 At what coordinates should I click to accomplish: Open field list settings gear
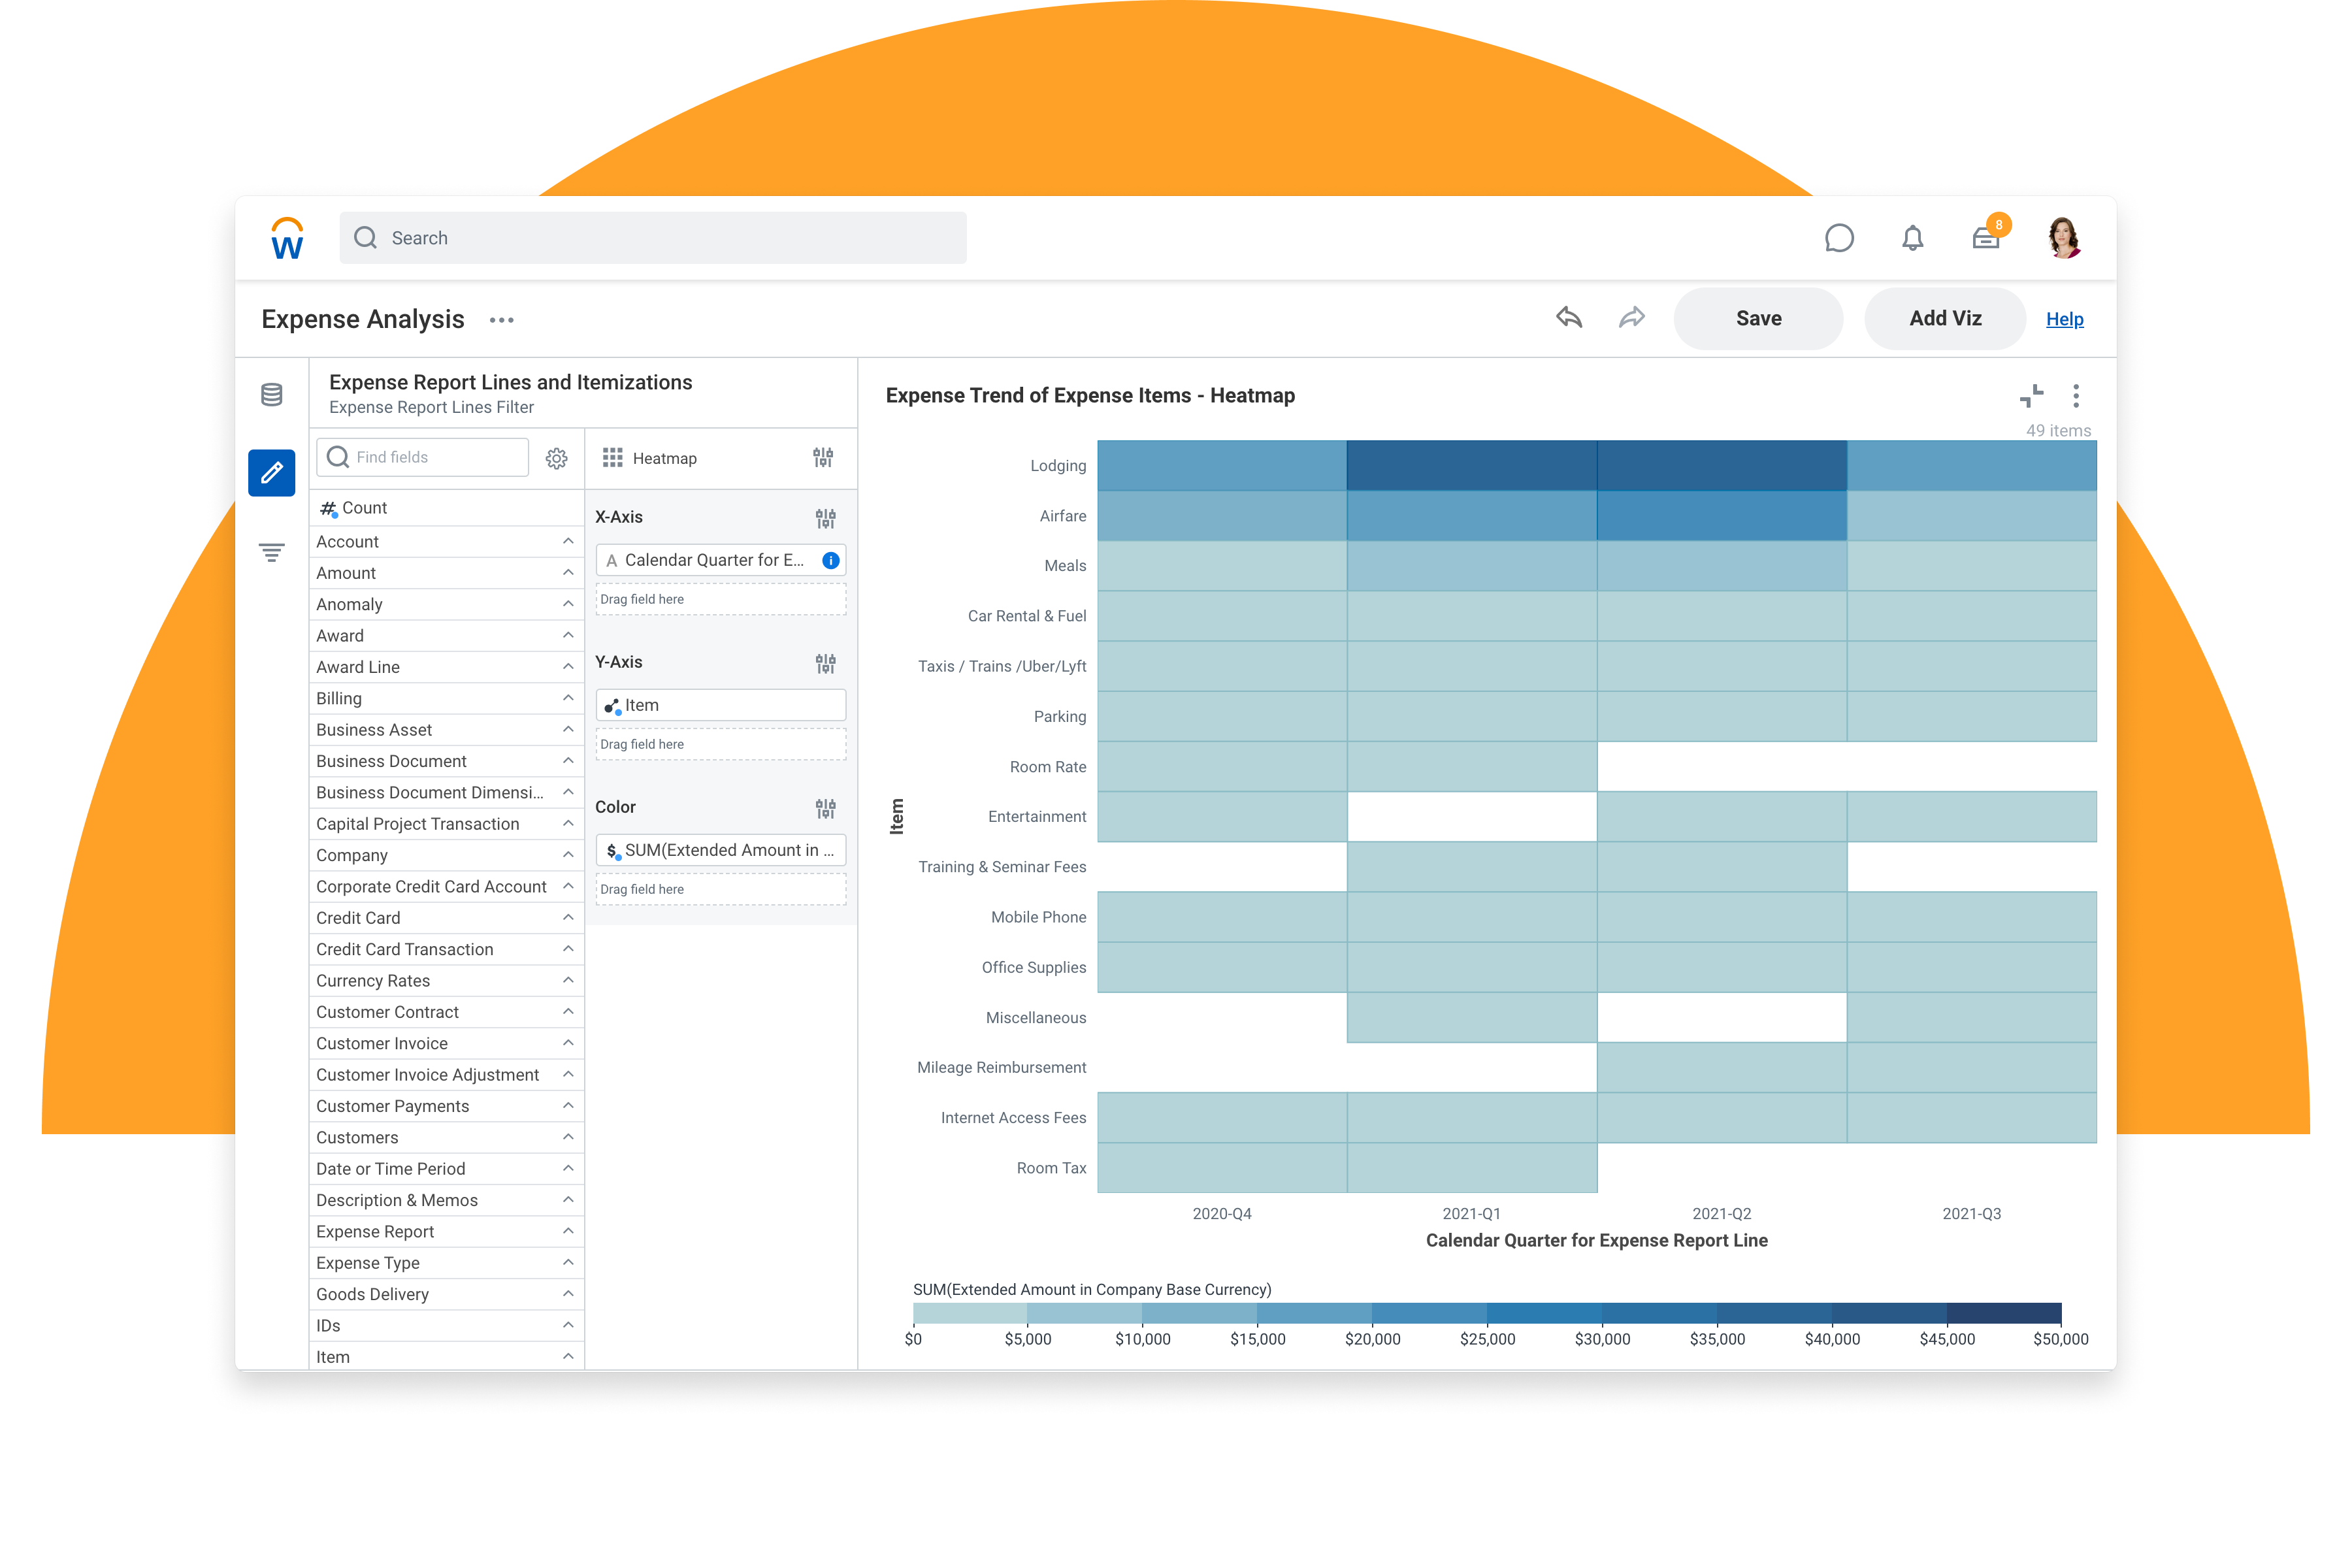pyautogui.click(x=556, y=458)
